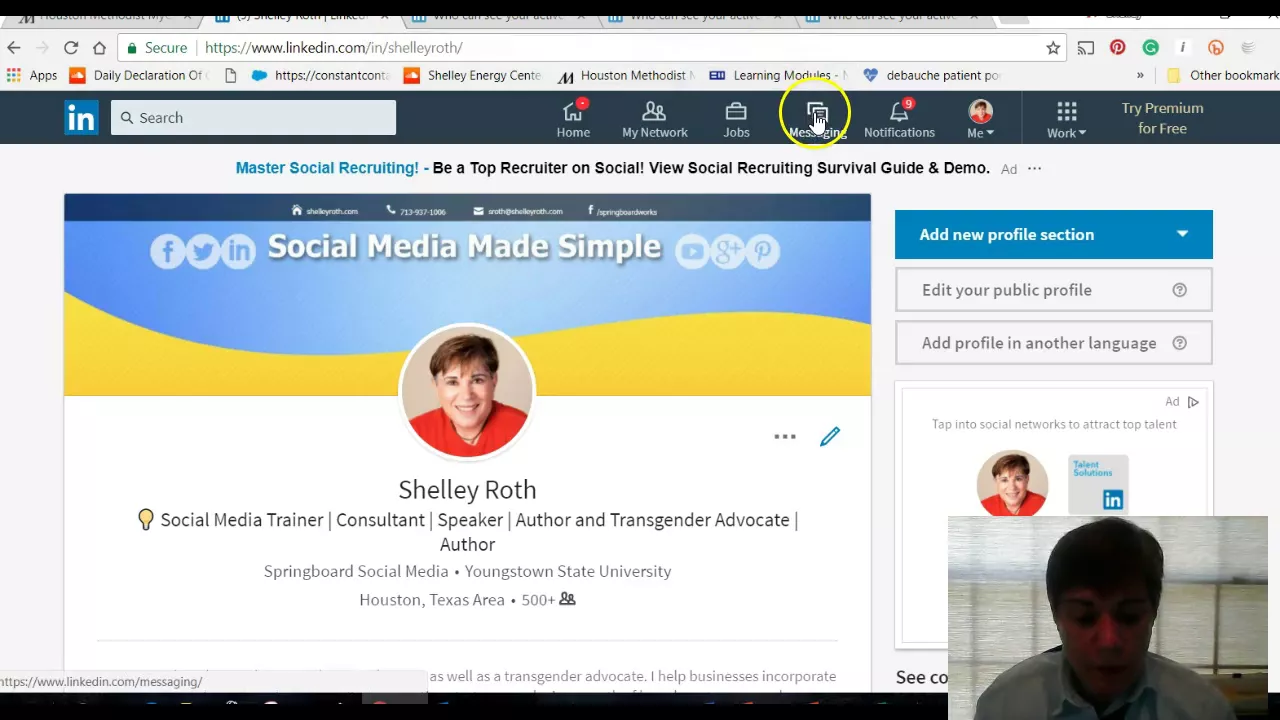
Task: Click 'Houston, Texas Area' location text
Action: pyautogui.click(x=432, y=600)
